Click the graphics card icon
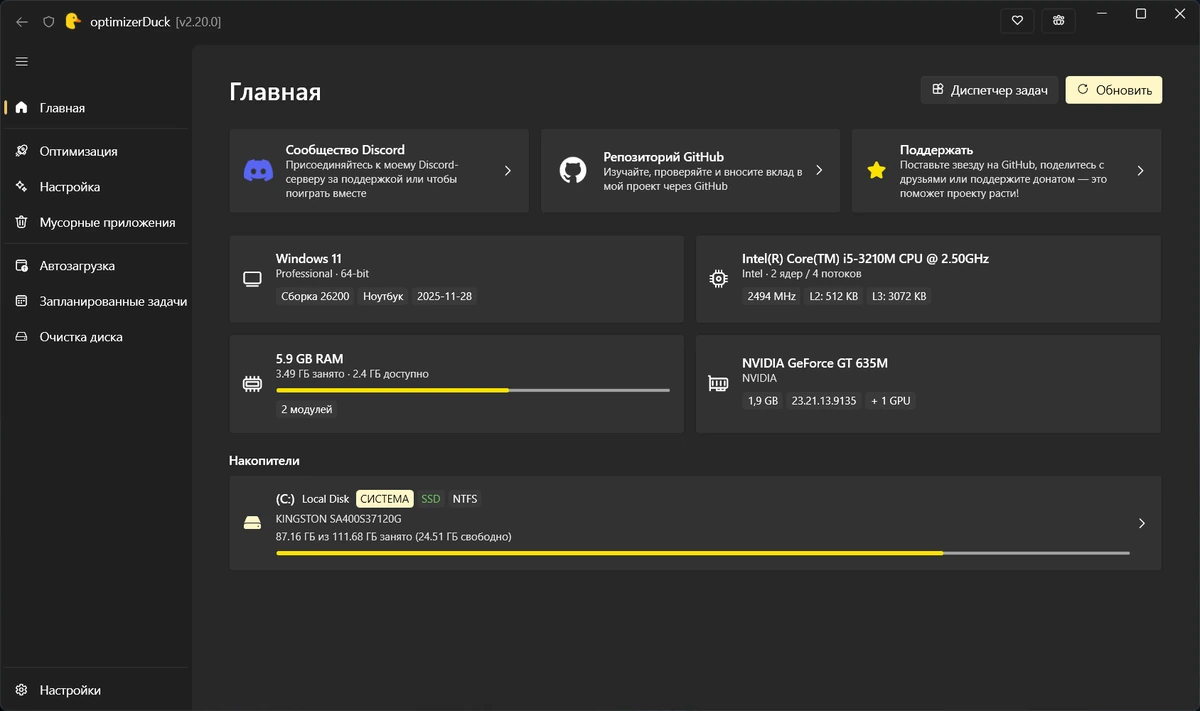This screenshot has width=1200, height=711. pos(717,383)
